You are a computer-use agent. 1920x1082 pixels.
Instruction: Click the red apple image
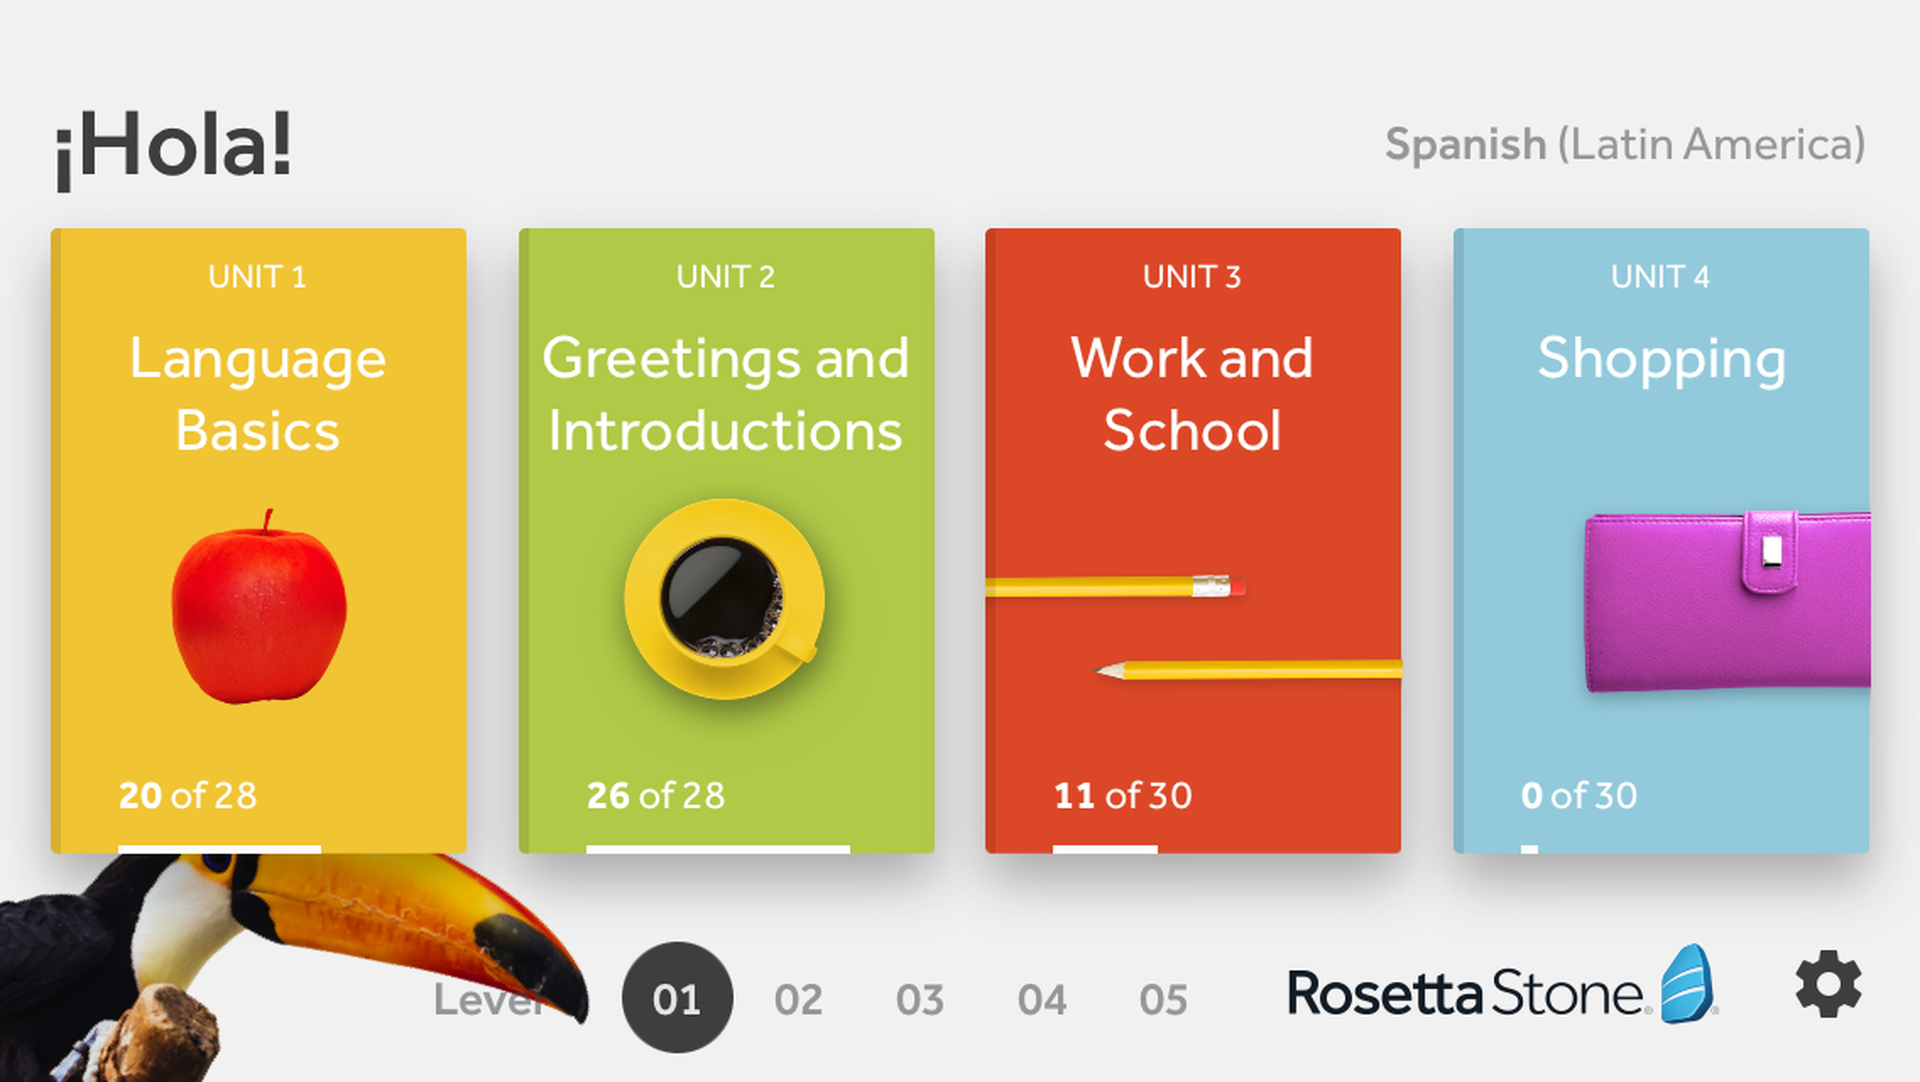(x=259, y=607)
